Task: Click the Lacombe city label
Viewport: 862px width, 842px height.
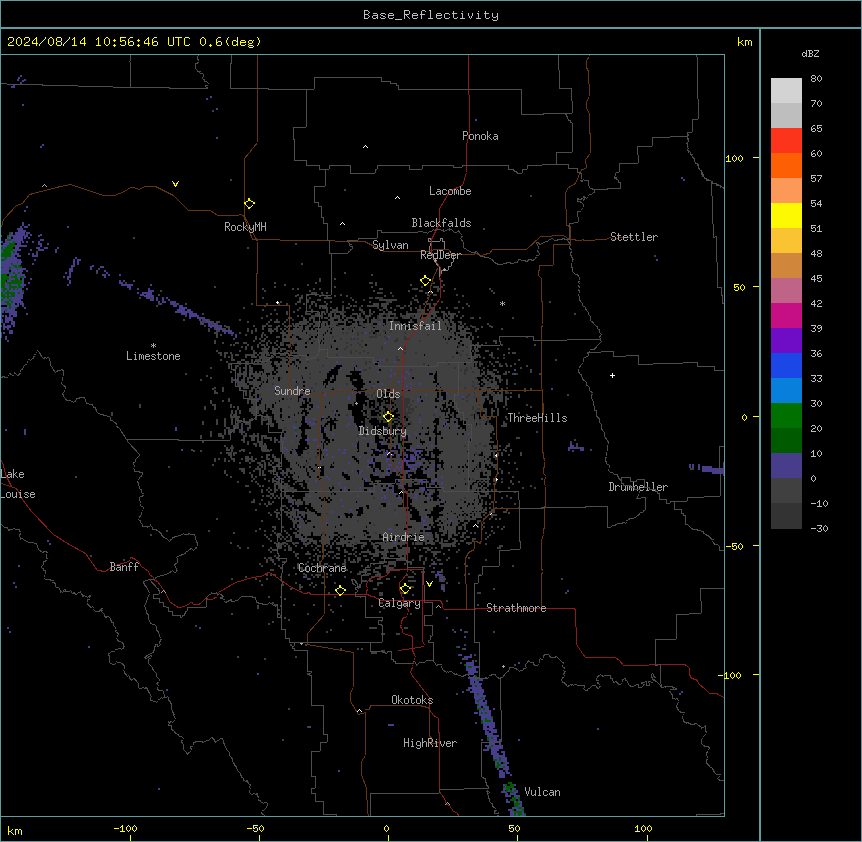Action: pyautogui.click(x=450, y=191)
